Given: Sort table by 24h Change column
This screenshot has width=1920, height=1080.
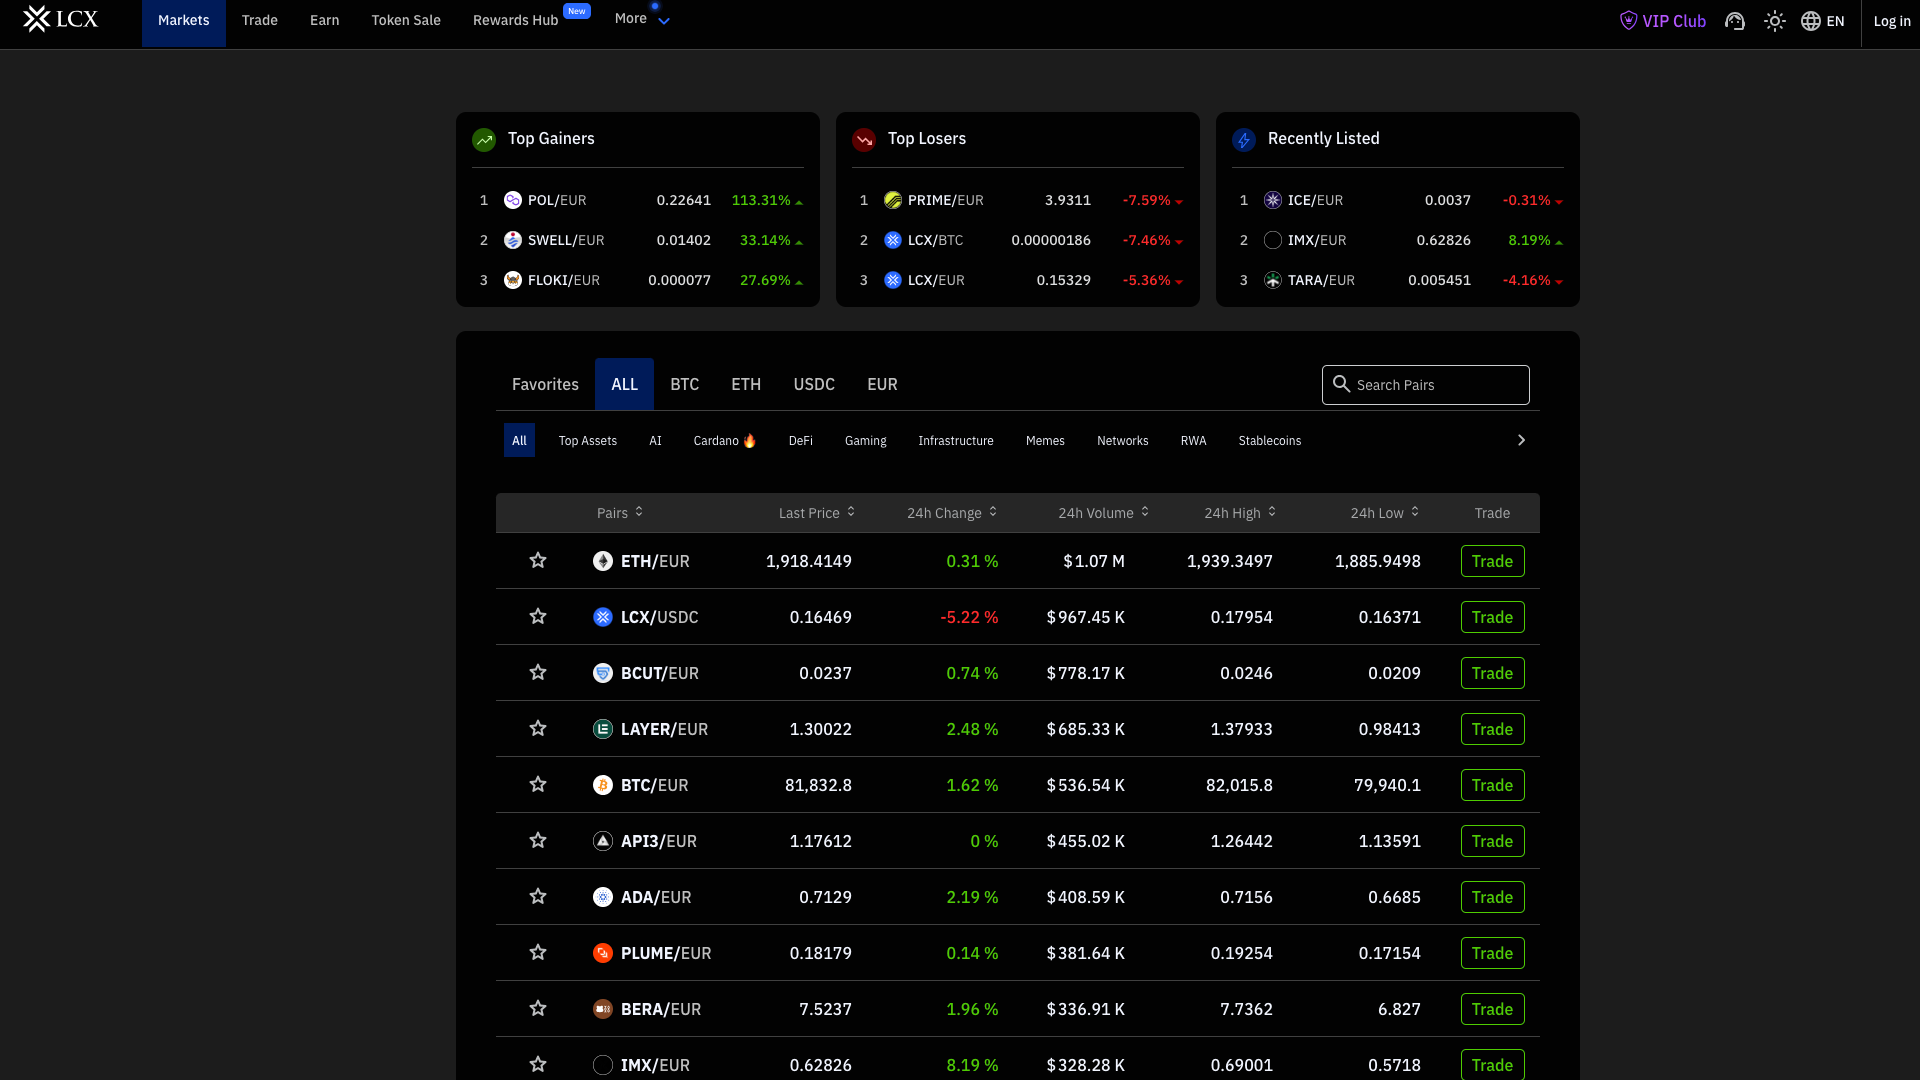Looking at the screenshot, I should (x=952, y=513).
